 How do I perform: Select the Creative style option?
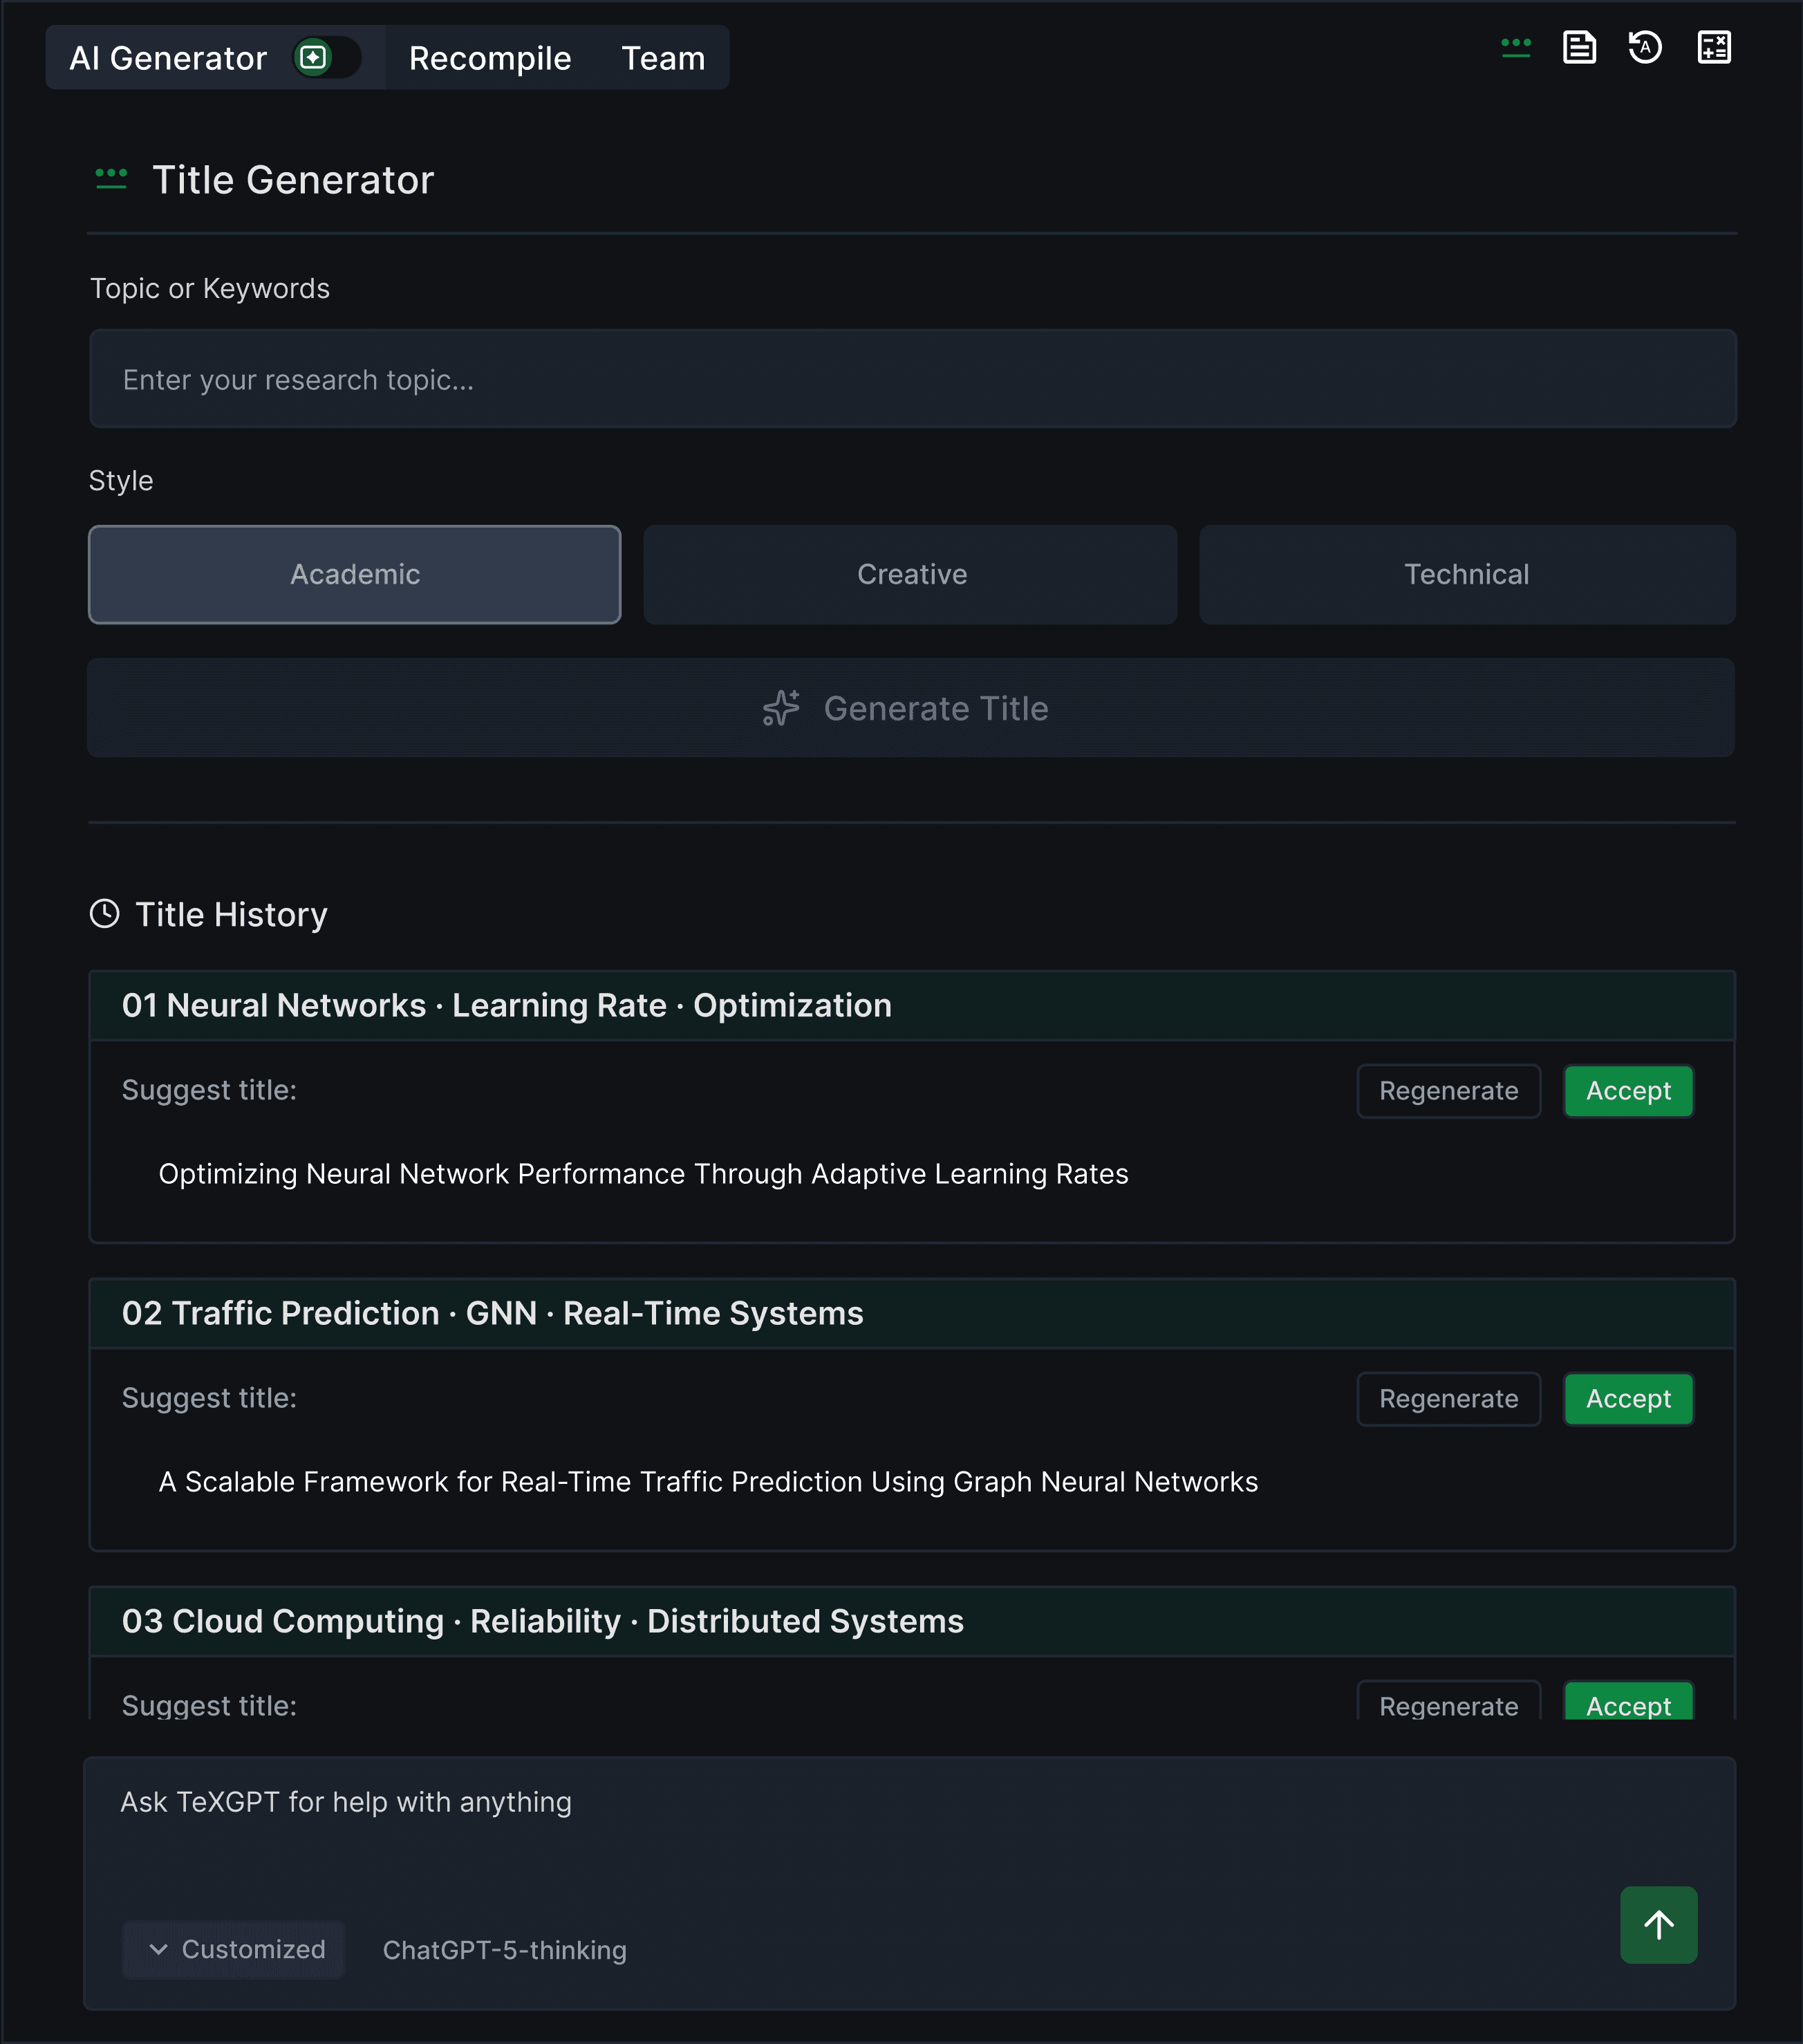pos(911,574)
